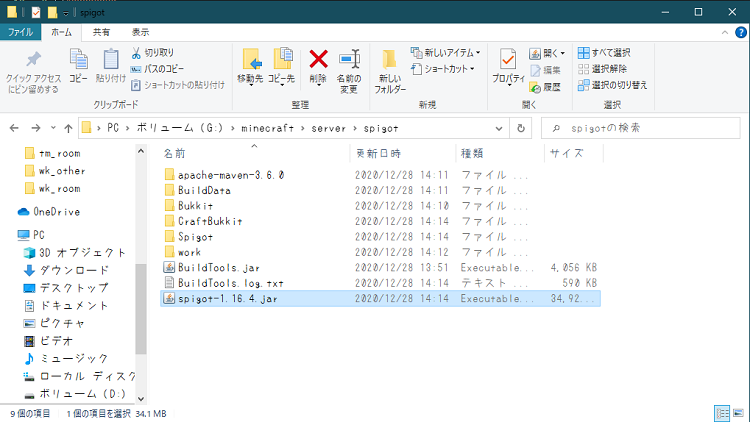Click the refresh button beside address bar
The width and height of the screenshot is (750, 422).
point(521,128)
